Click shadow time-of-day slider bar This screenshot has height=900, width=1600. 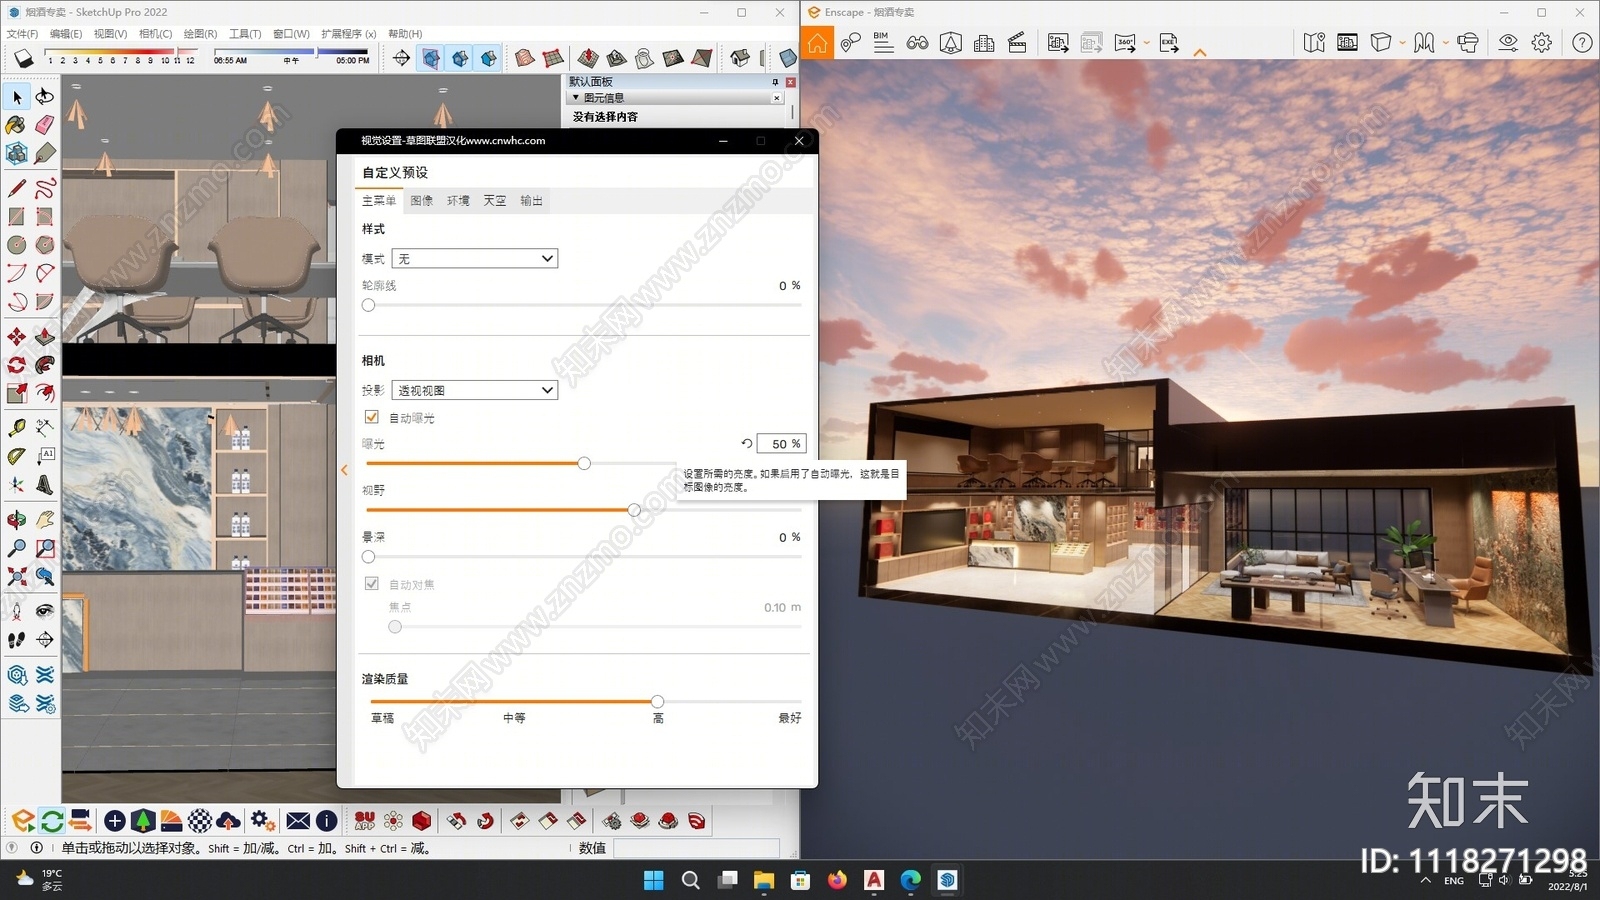click(x=291, y=51)
